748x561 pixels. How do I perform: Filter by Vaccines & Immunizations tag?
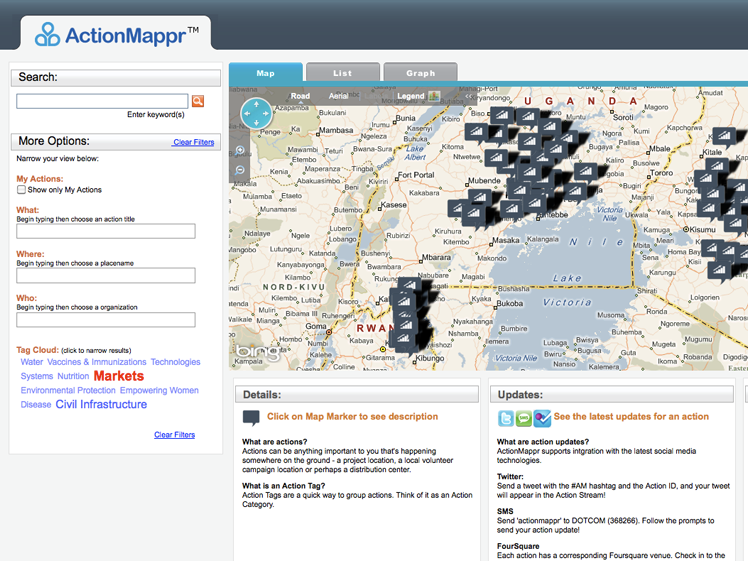tap(97, 362)
